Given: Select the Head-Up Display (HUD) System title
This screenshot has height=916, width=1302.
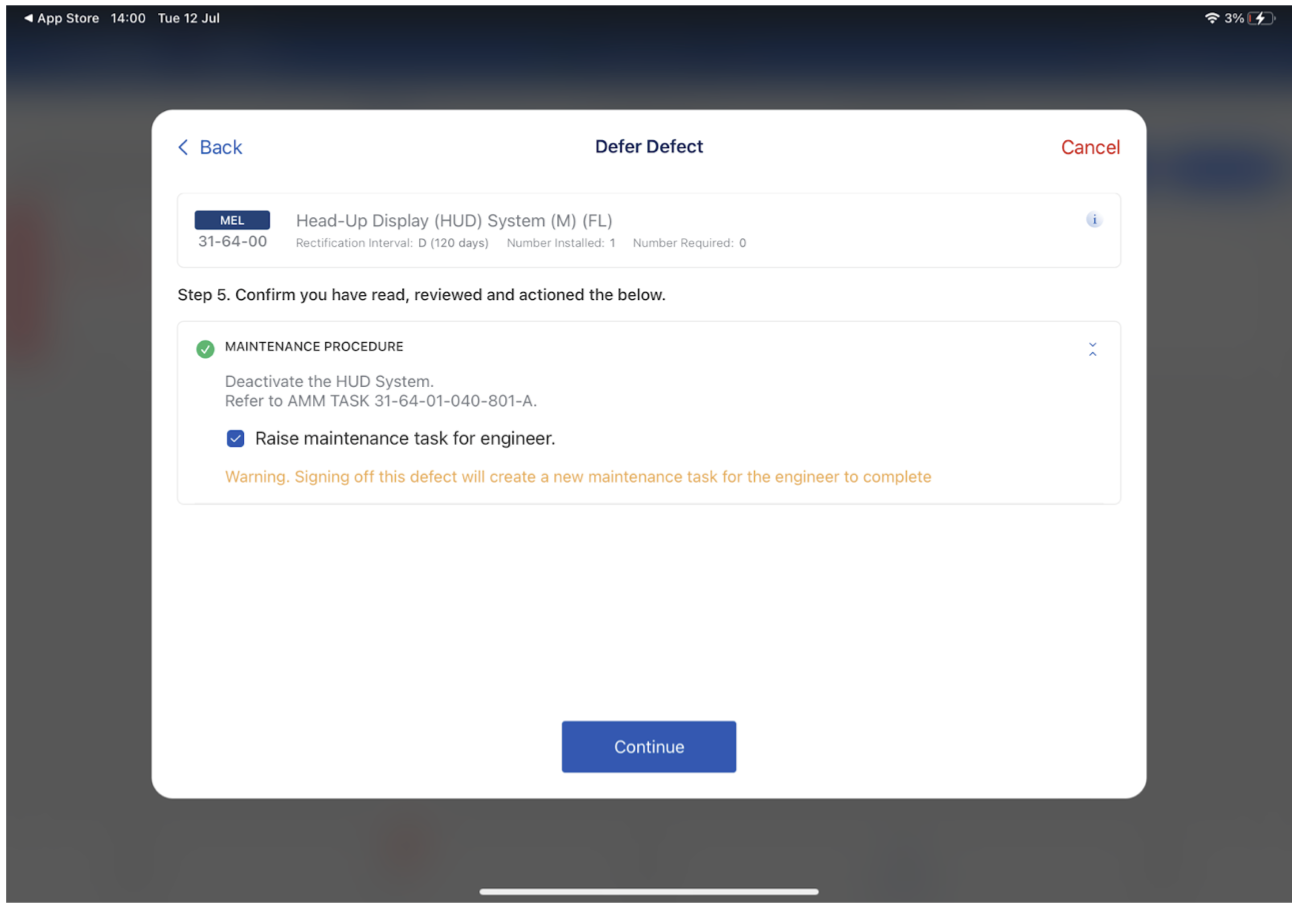Looking at the screenshot, I should 454,221.
